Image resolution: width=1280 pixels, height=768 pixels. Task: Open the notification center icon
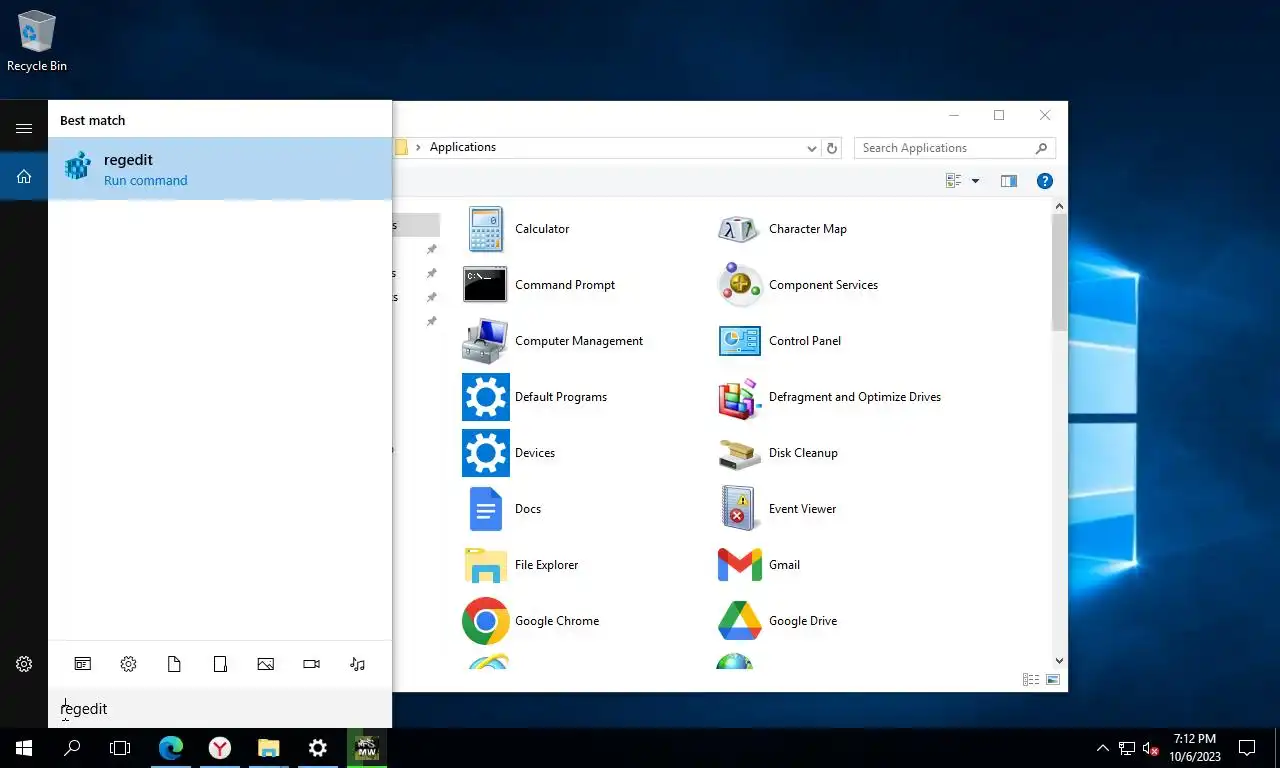tap(1247, 748)
